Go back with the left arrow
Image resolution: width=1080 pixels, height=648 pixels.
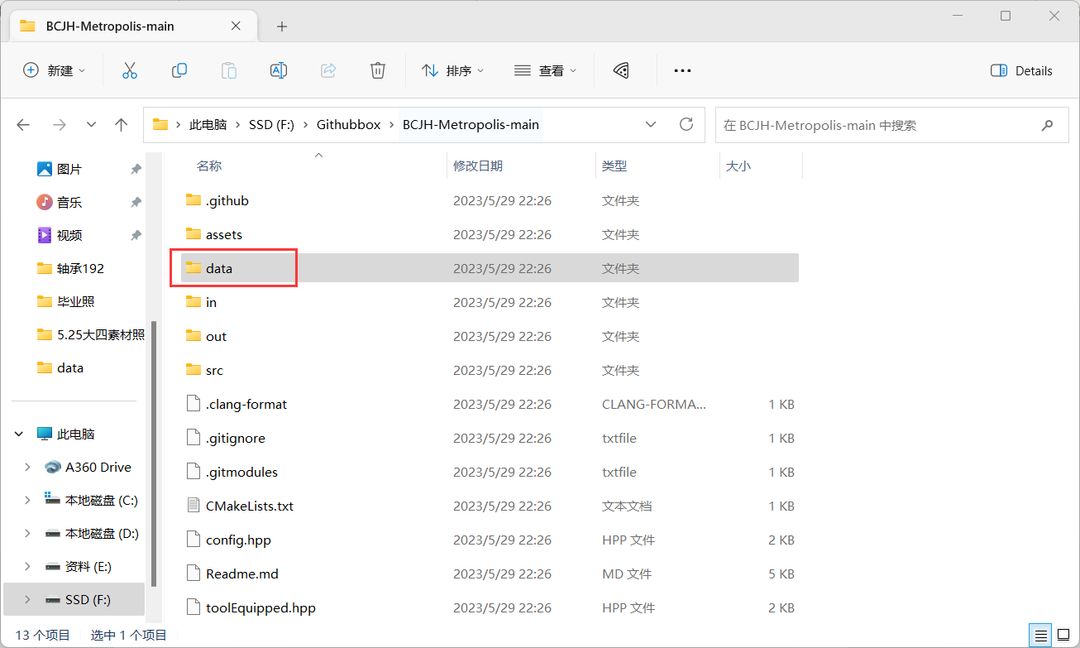point(23,125)
